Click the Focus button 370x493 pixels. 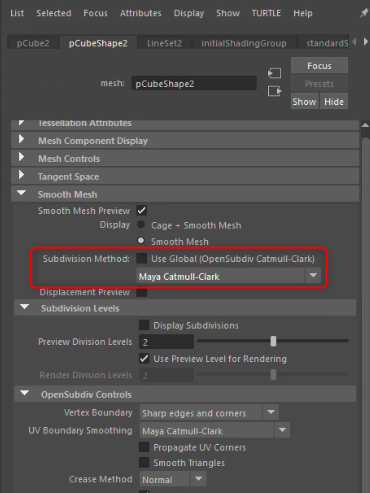[319, 66]
